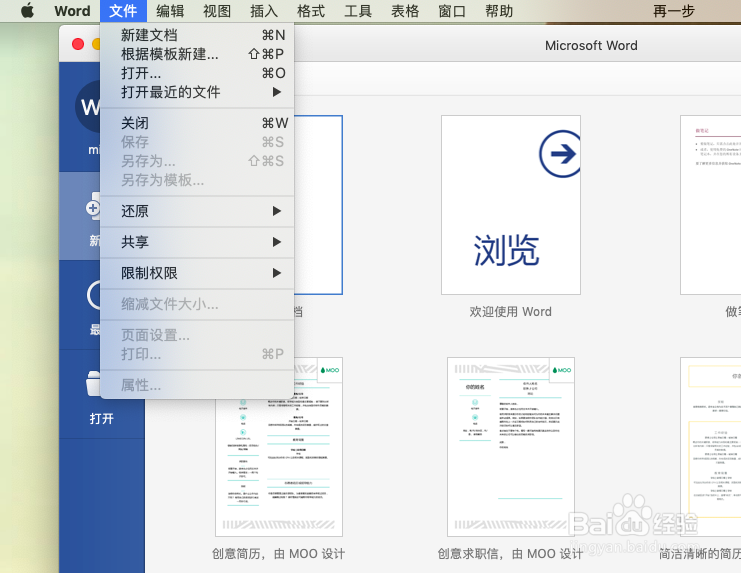
Task: Open the note-taking template thumbnail at top right
Action: [710, 205]
